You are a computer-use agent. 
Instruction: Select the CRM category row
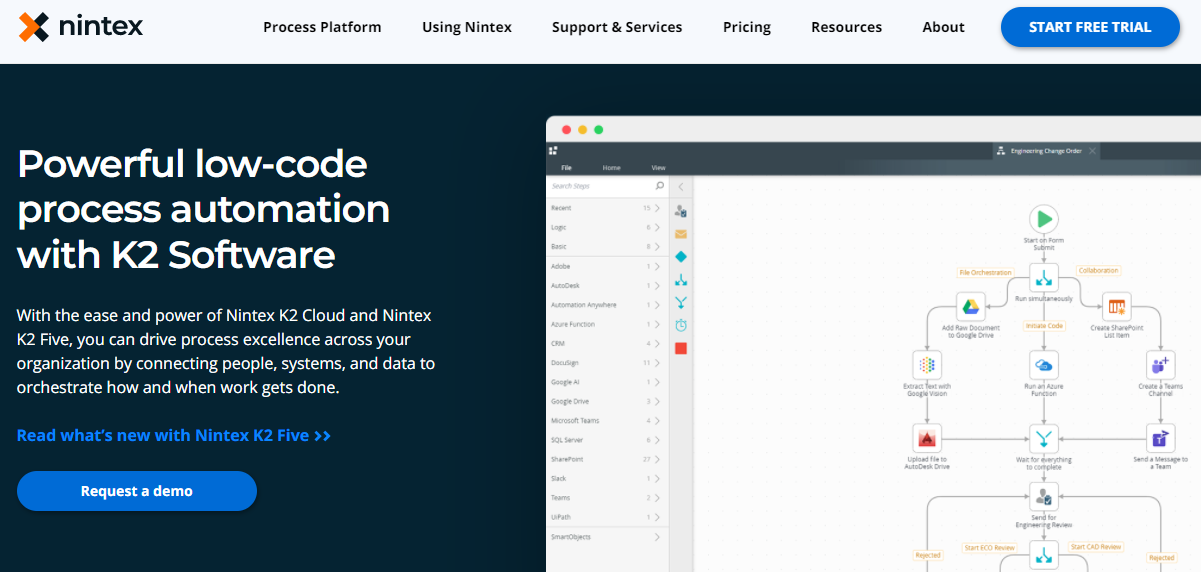point(607,343)
